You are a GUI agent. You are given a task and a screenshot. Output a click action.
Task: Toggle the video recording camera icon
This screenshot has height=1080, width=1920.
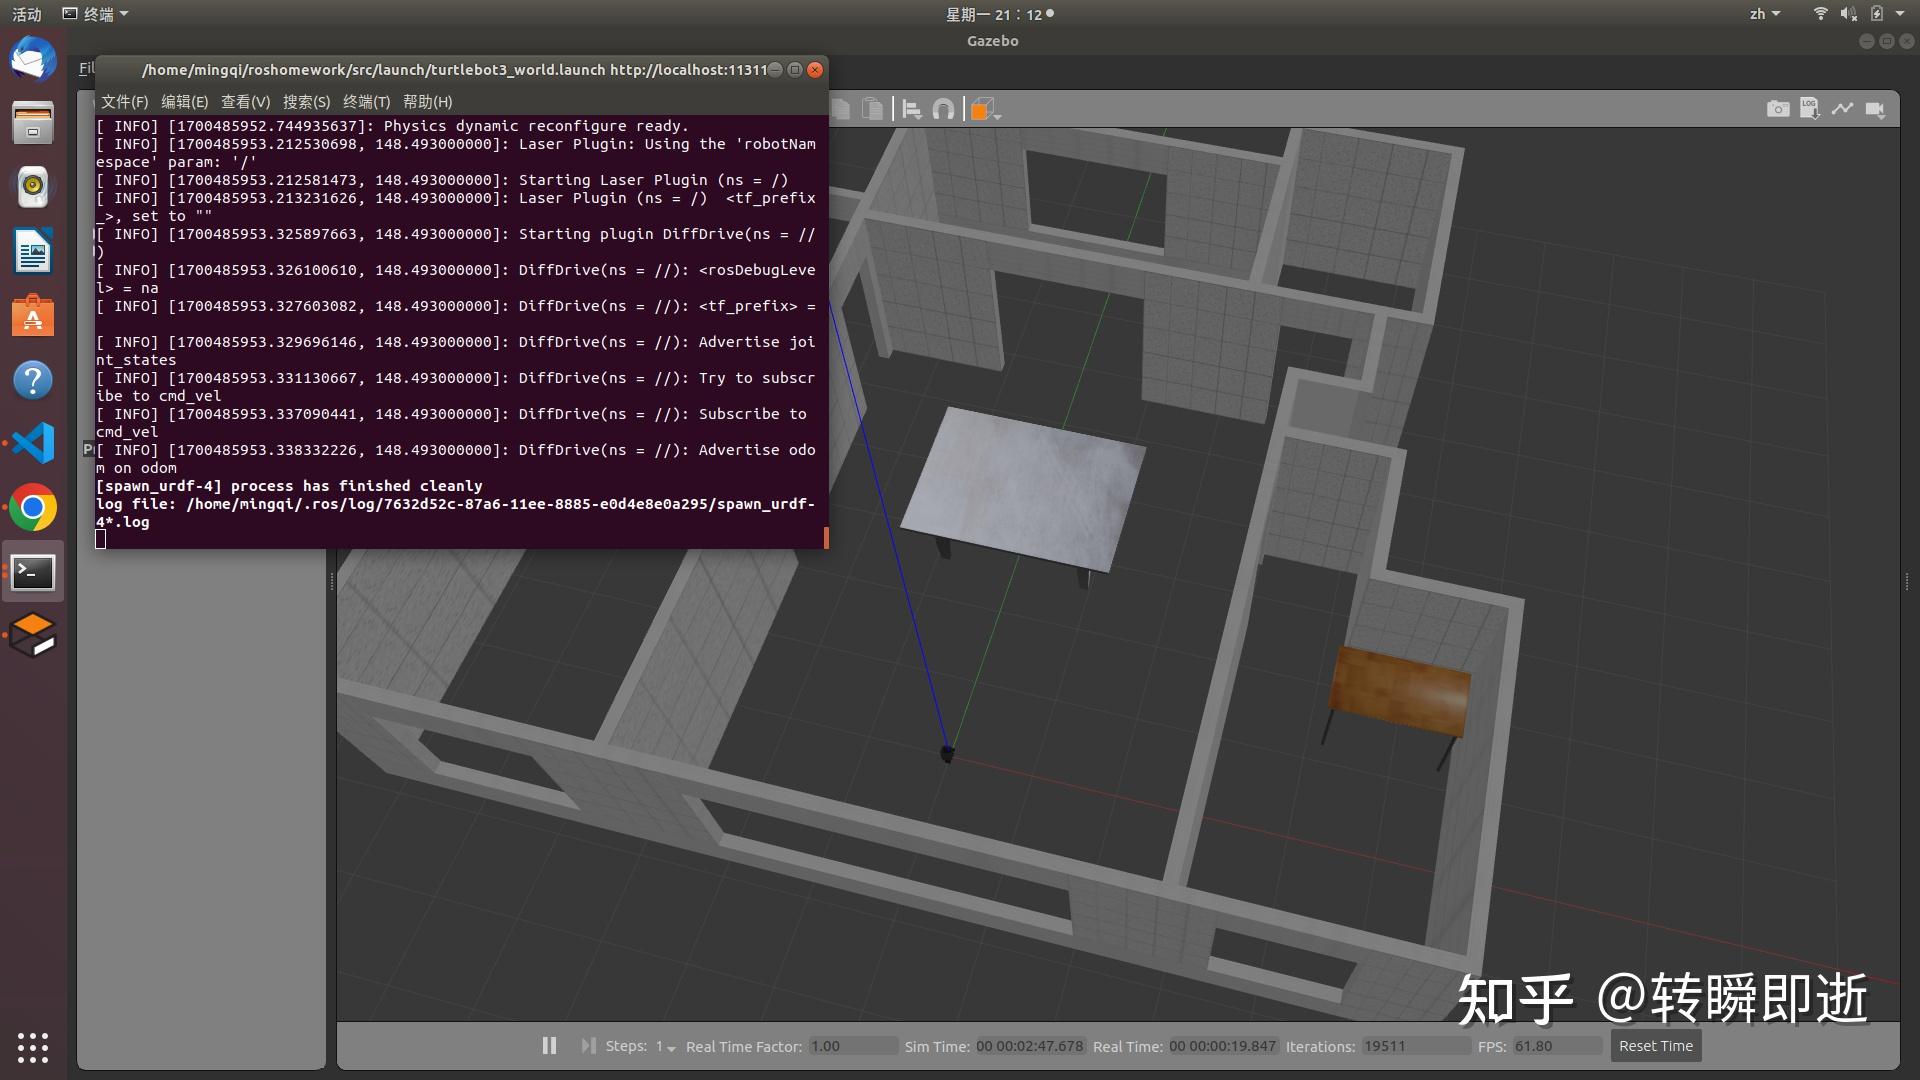pyautogui.click(x=1875, y=109)
